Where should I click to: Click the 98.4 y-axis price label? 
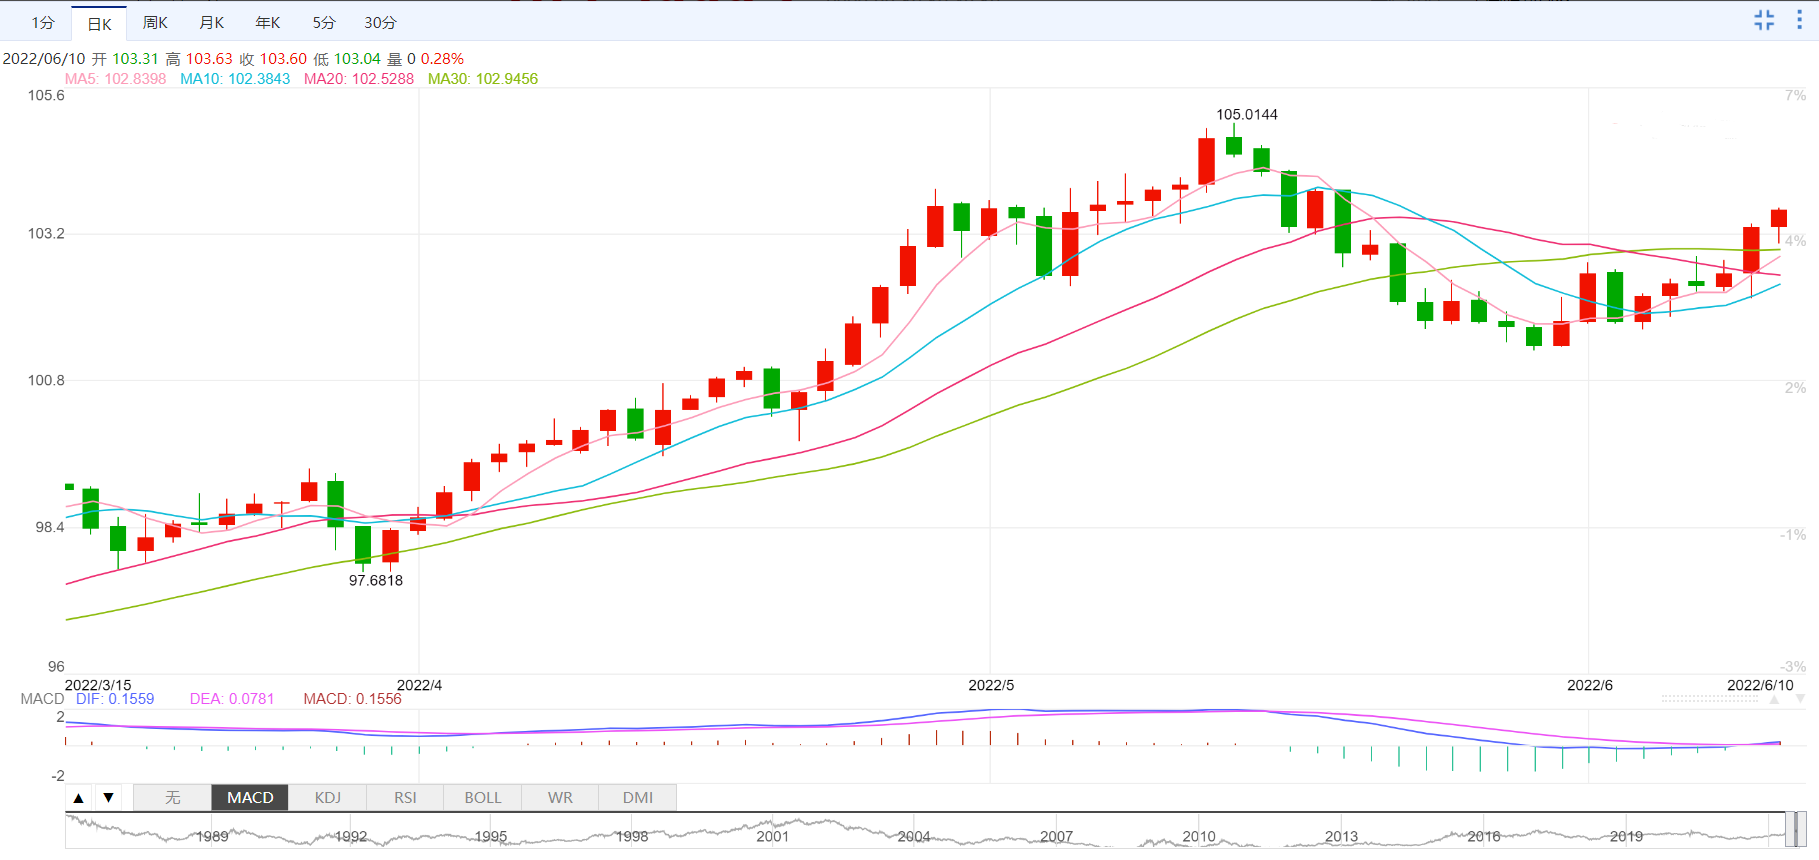tap(50, 528)
